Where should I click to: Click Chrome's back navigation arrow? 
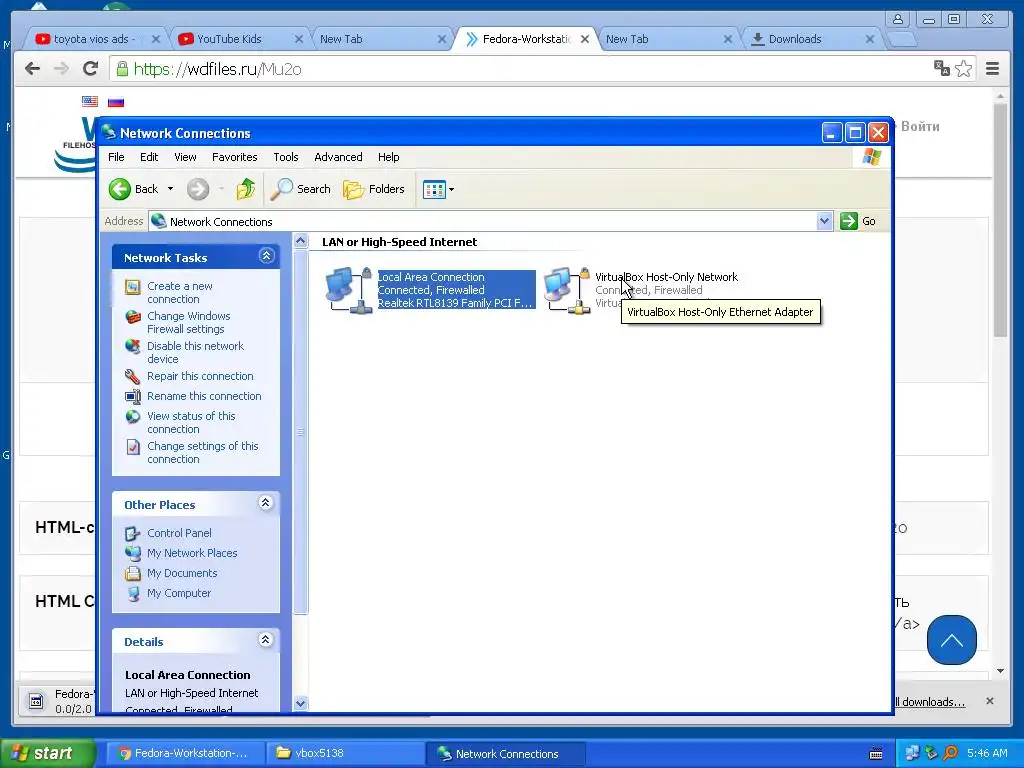pyautogui.click(x=32, y=69)
